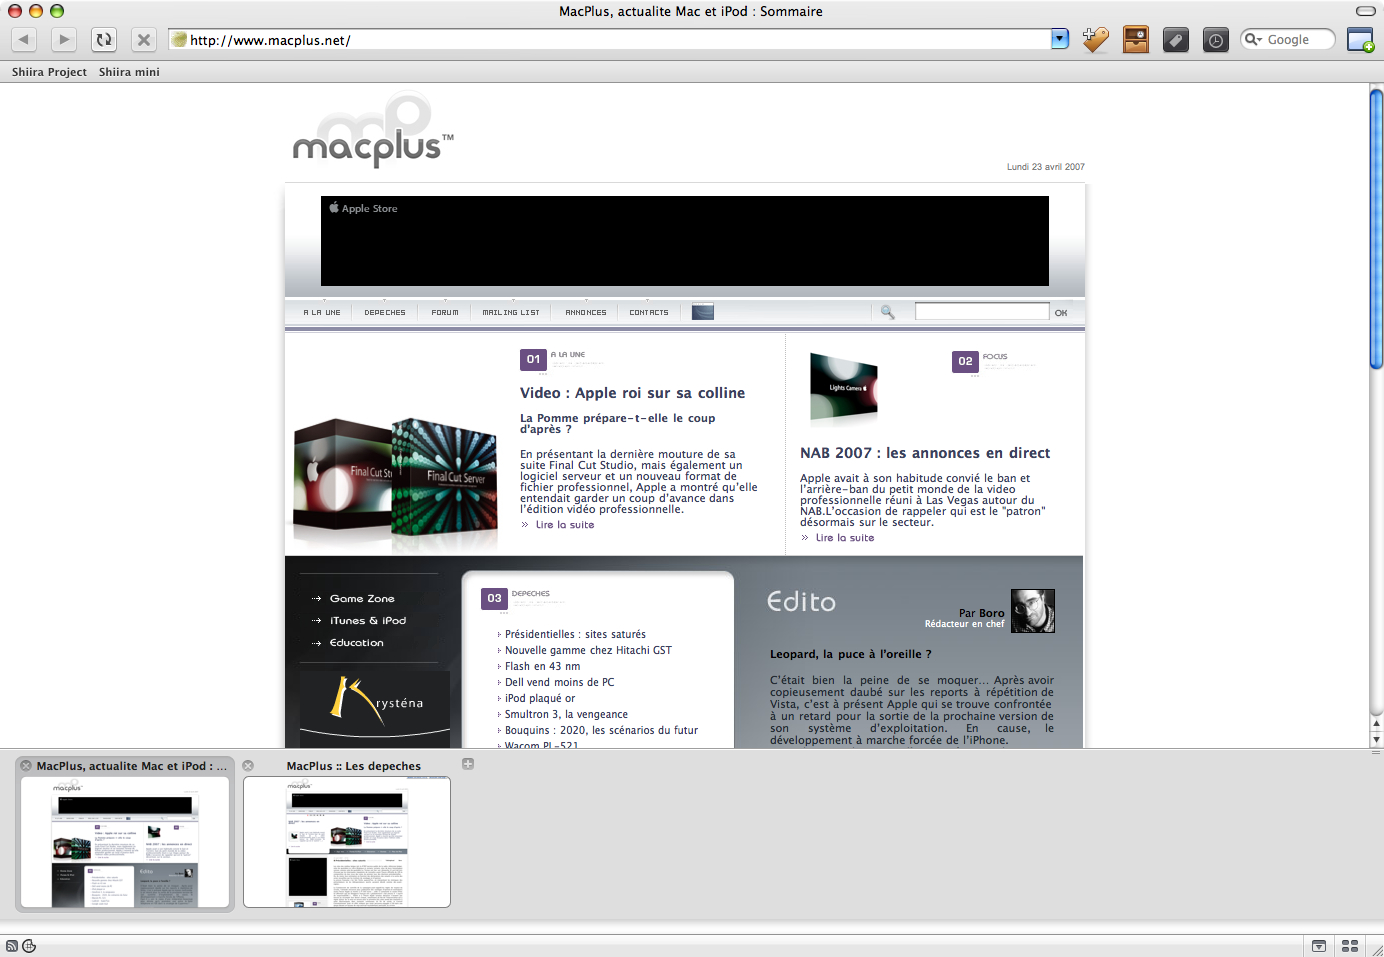Open the Shiira mini bookmark
The height and width of the screenshot is (957, 1384).
click(x=129, y=72)
